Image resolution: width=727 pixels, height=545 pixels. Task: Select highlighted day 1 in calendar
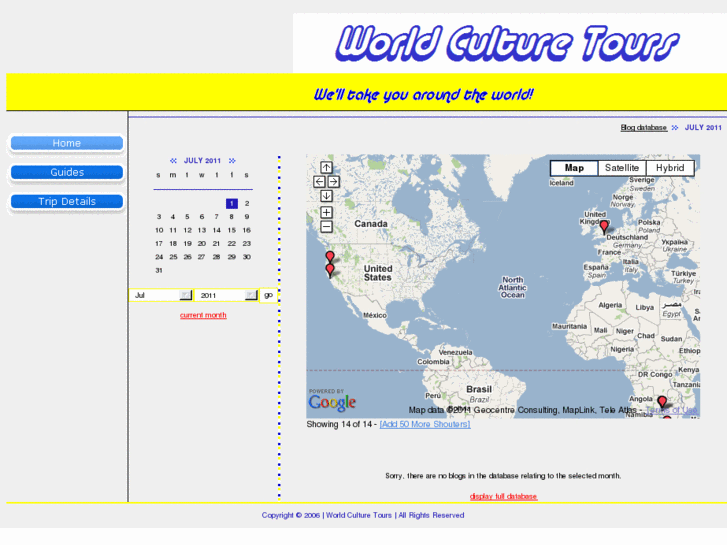232,203
